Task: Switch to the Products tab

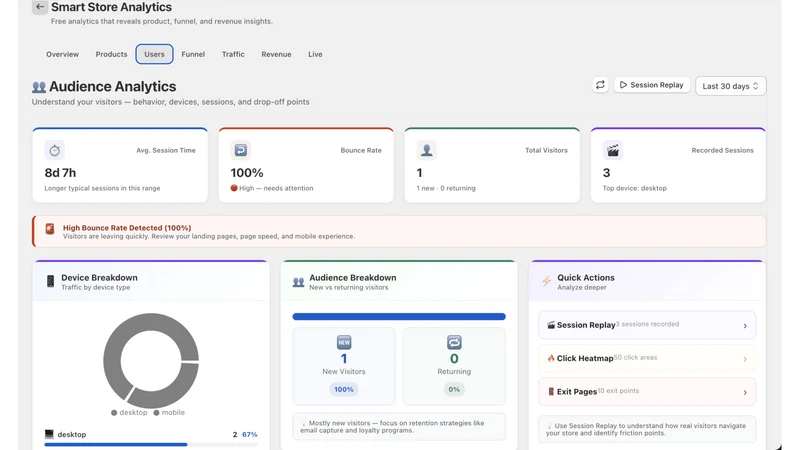Action: coord(111,54)
